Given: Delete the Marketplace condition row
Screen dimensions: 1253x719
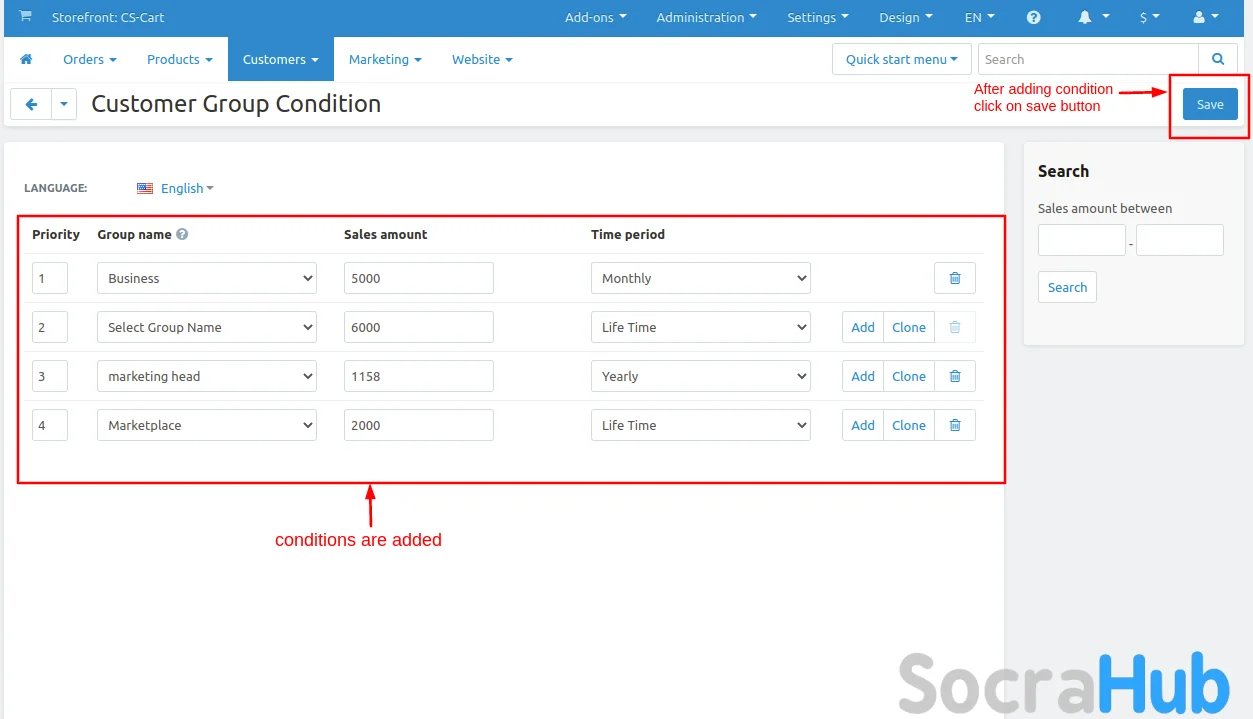Looking at the screenshot, I should [954, 425].
